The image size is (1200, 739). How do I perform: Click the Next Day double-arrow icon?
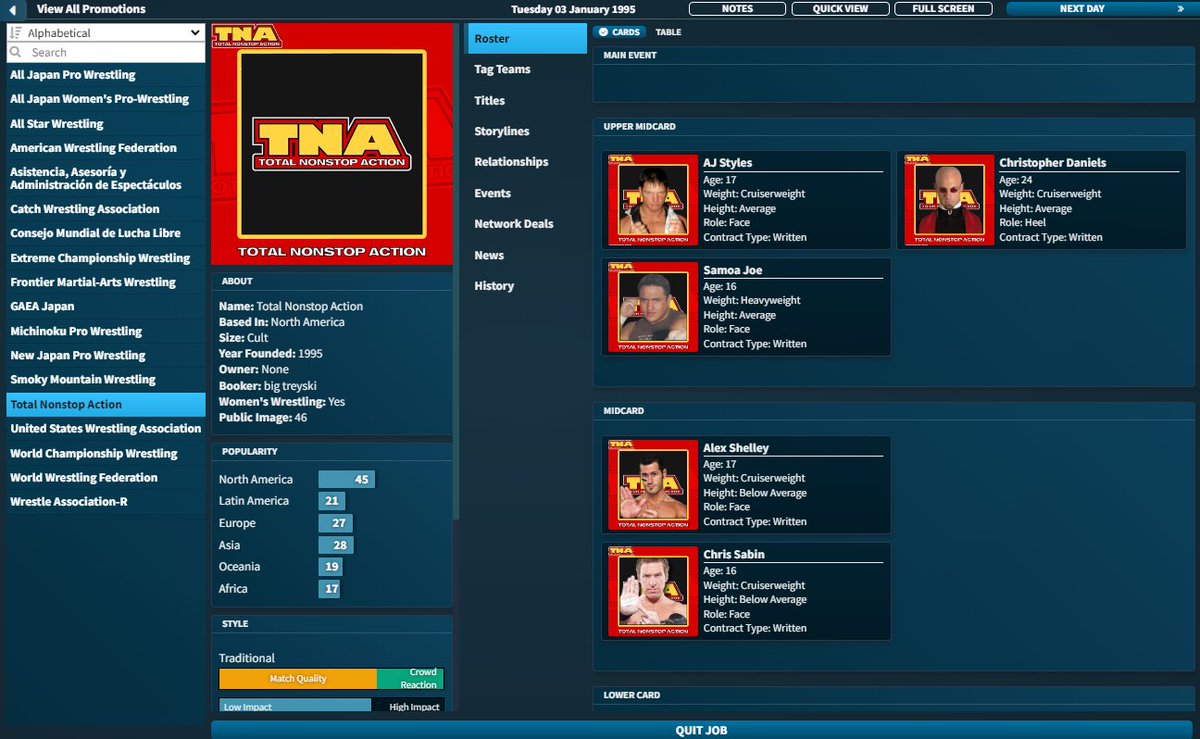coord(1181,9)
